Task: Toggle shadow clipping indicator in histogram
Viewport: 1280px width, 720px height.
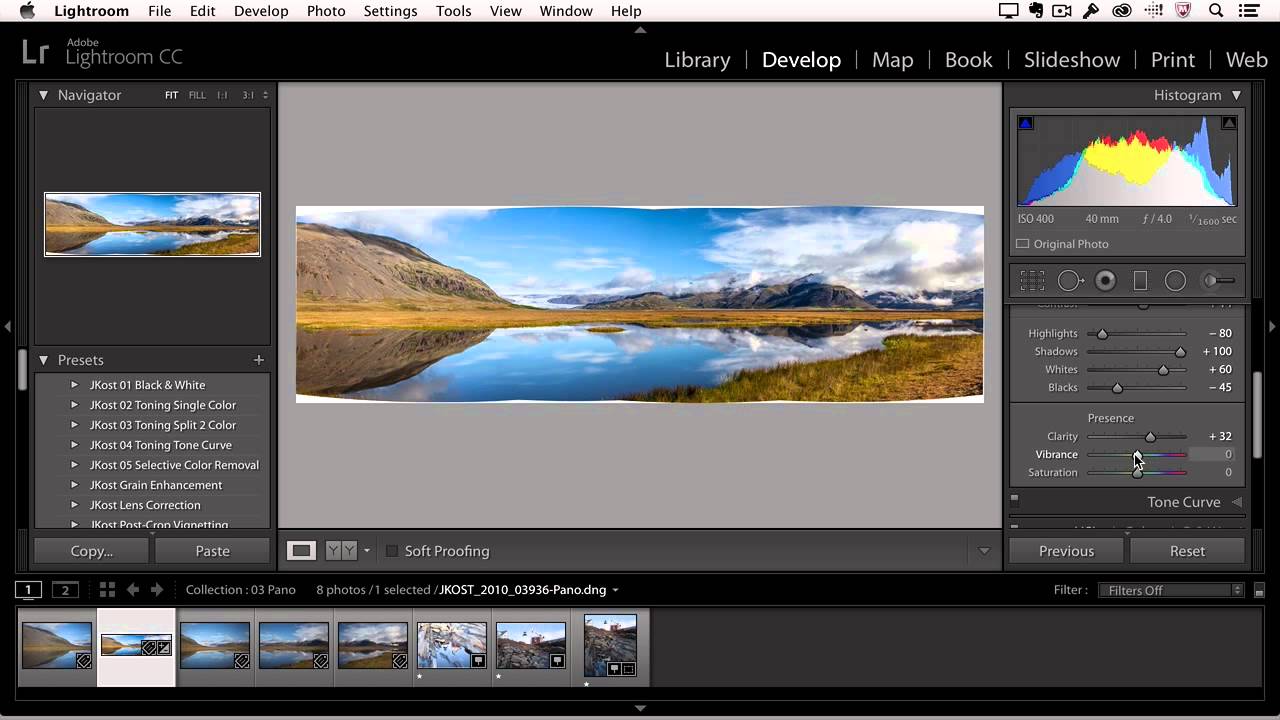Action: (1025, 123)
